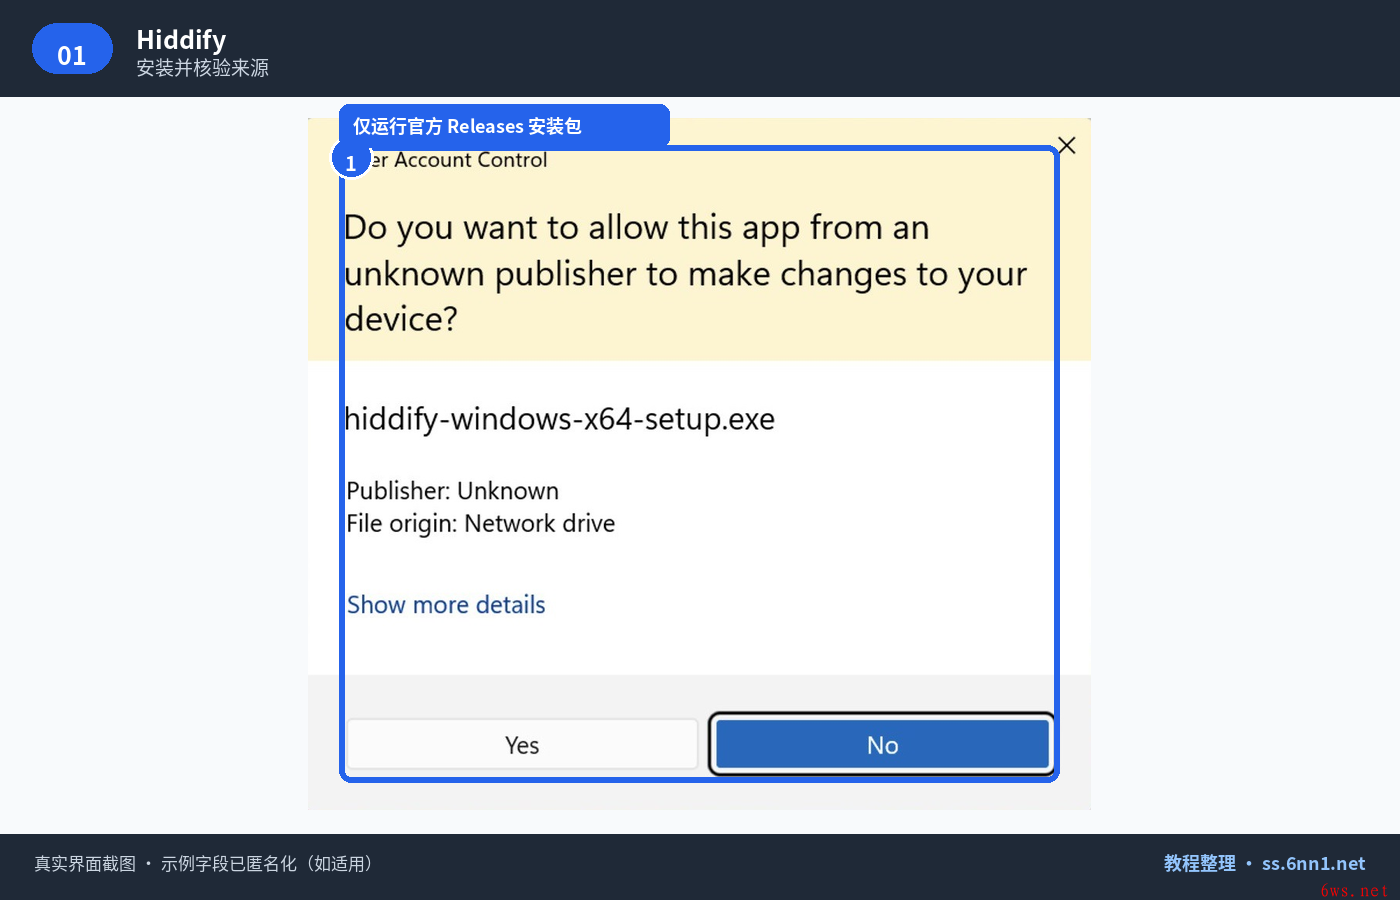This screenshot has width=1400, height=900.
Task: Click the UAC question about unknown publisher
Action: (x=685, y=273)
